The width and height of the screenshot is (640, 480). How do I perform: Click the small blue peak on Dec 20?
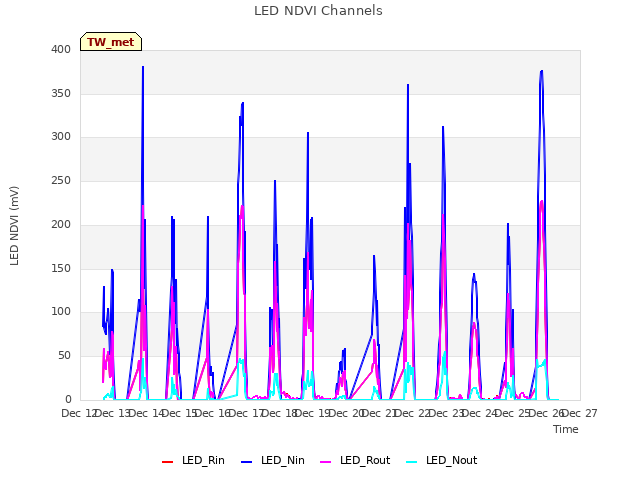345,349
